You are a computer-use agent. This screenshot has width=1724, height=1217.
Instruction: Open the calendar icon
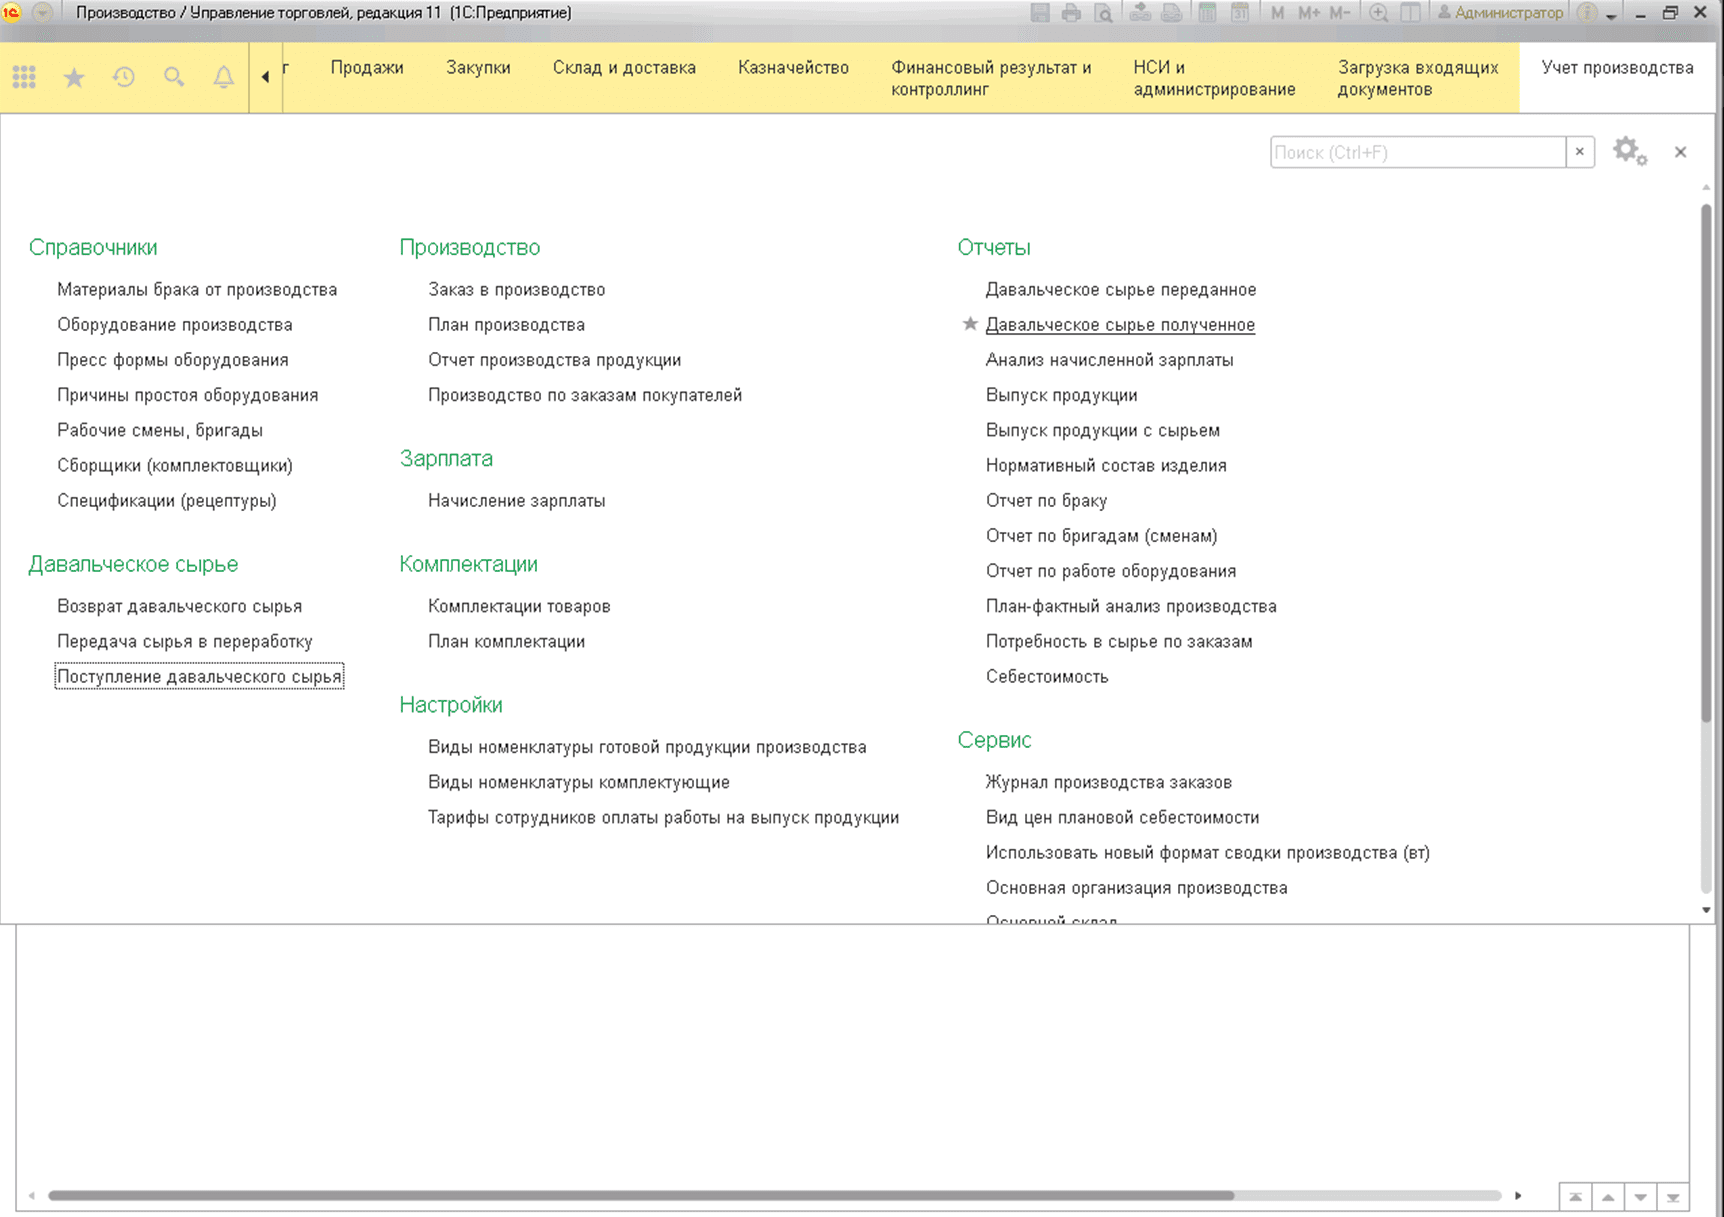click(1240, 13)
